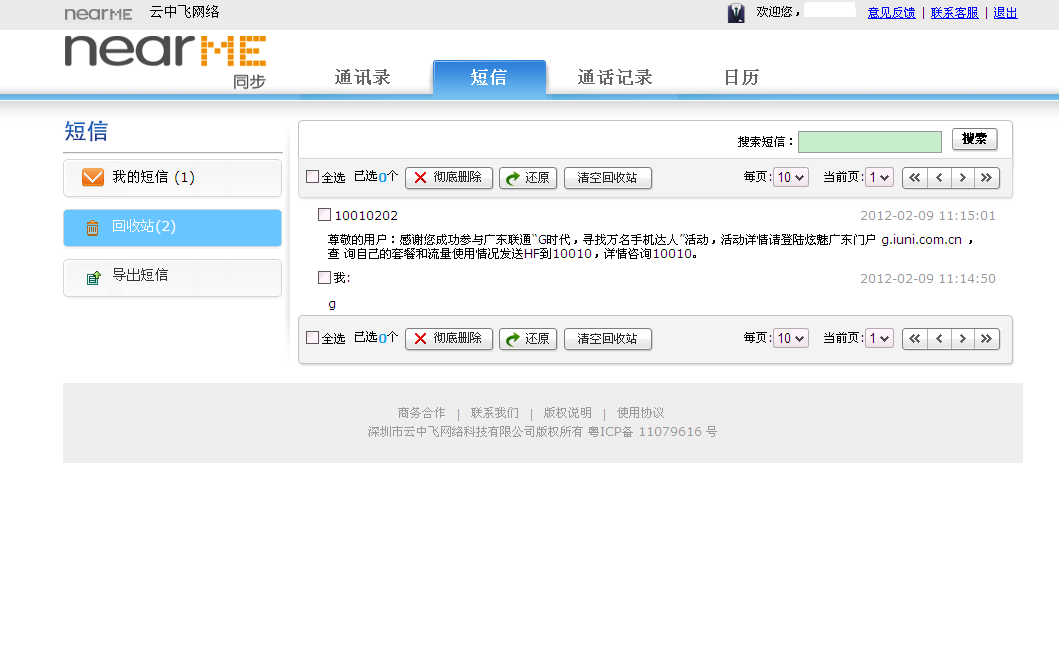Go to first page in top pager
Viewport: 1059px width, 669px height.
[914, 178]
